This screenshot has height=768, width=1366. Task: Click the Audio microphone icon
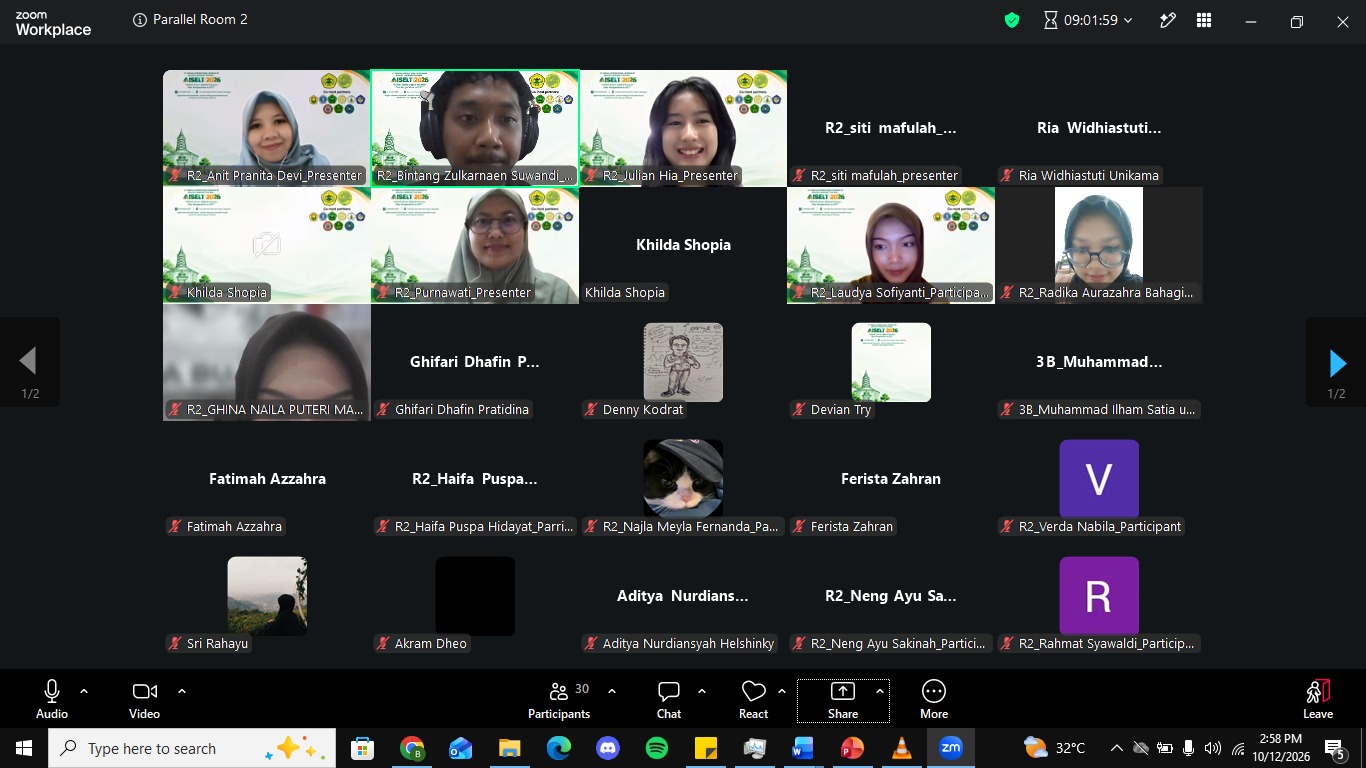52,691
